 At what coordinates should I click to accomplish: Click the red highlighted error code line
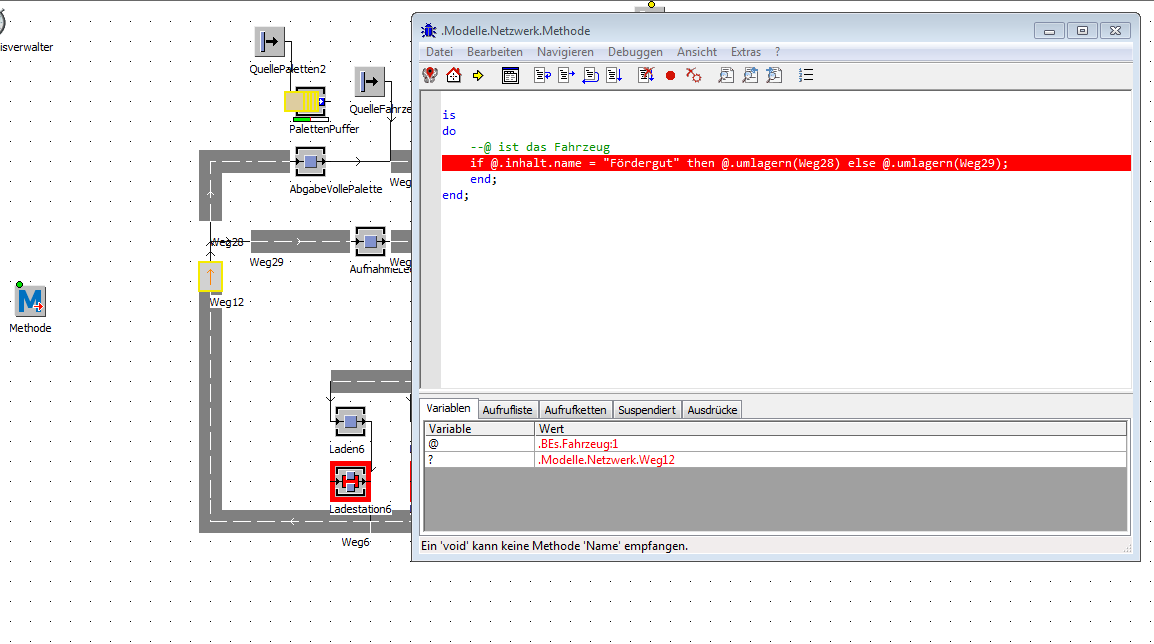(x=786, y=163)
